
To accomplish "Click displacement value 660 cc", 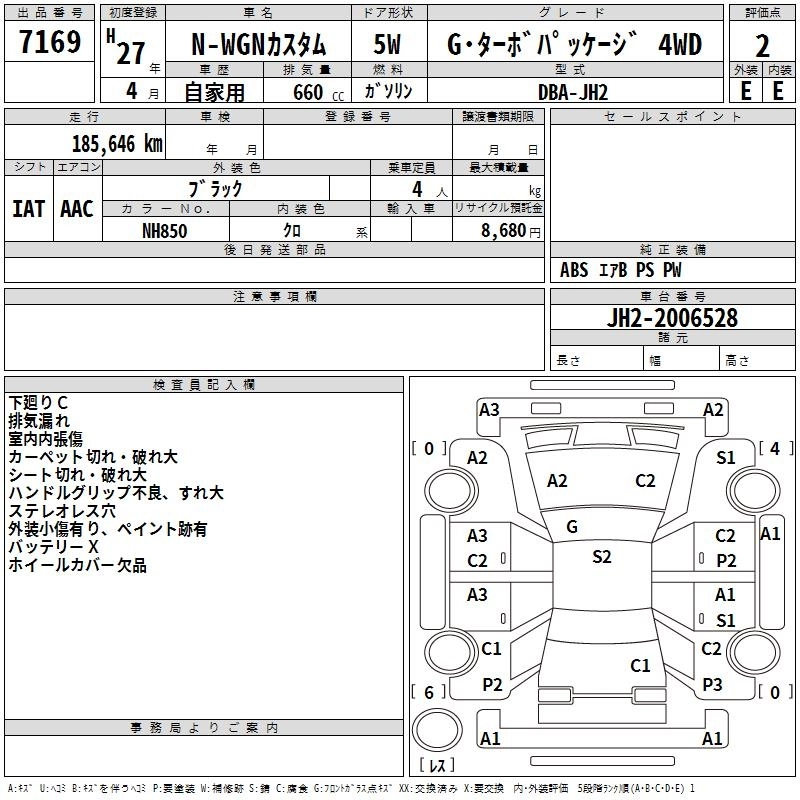I will coord(318,92).
